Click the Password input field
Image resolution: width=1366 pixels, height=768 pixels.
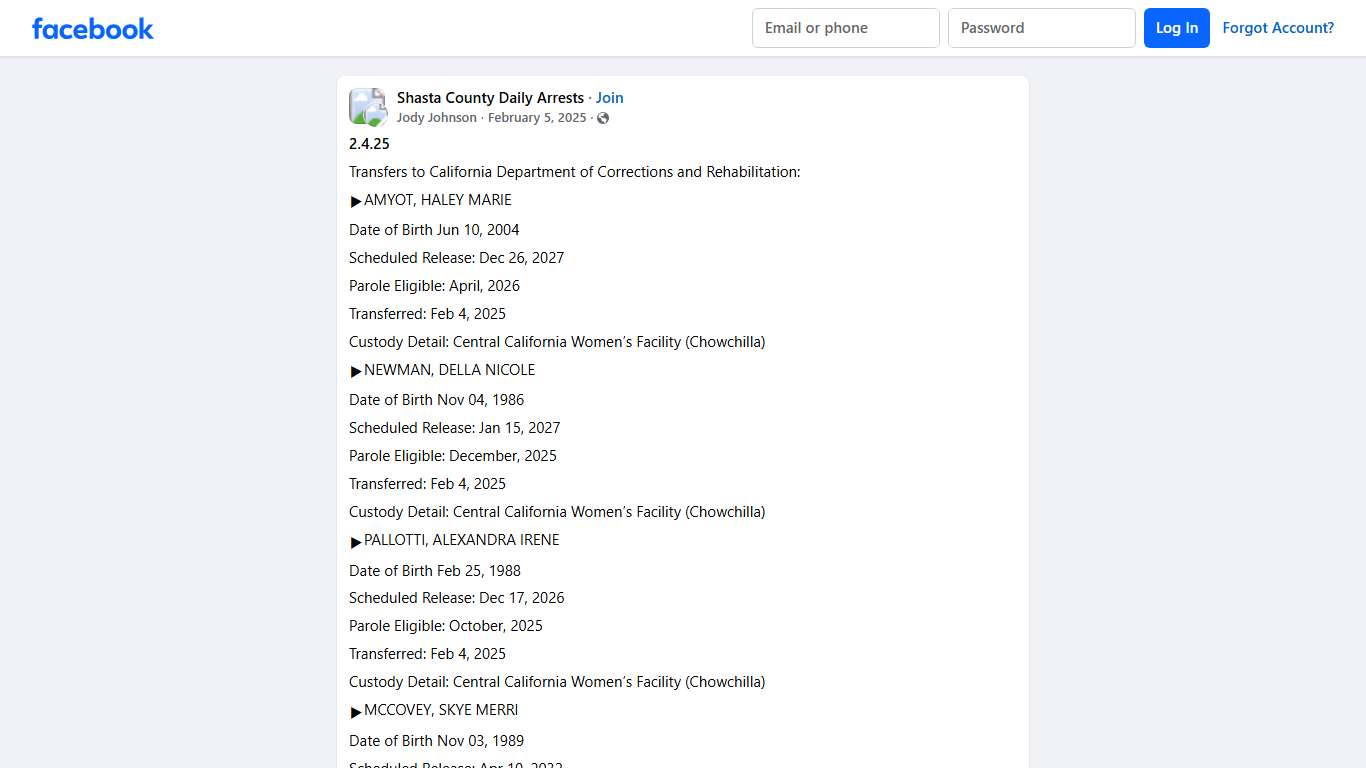pyautogui.click(x=1041, y=28)
